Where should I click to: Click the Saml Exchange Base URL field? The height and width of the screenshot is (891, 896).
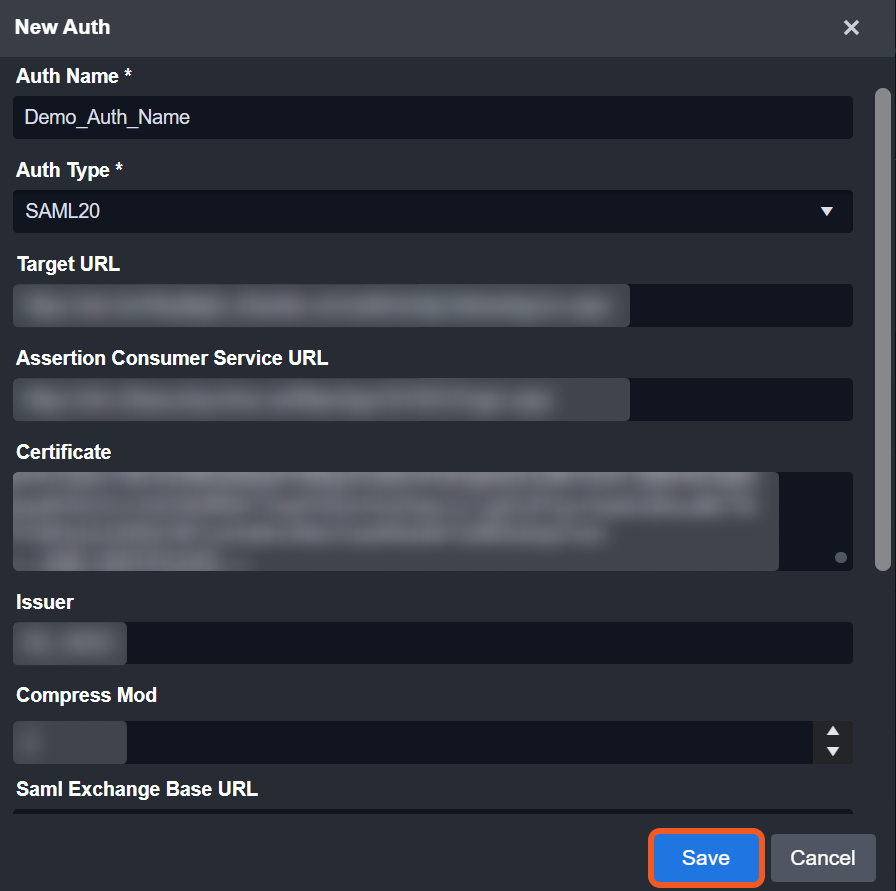[x=432, y=811]
